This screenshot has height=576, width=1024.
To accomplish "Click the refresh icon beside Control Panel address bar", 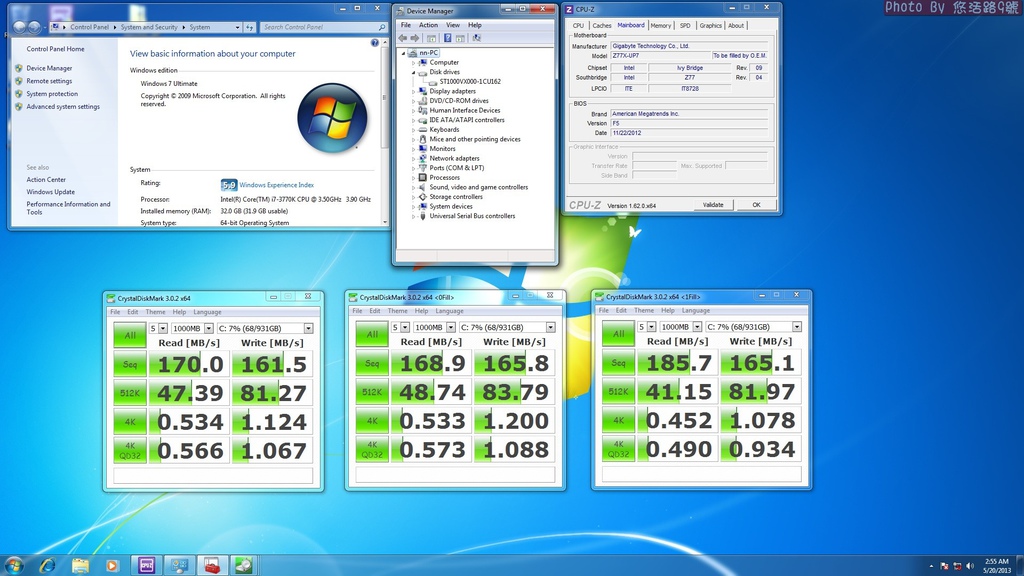I will (x=249, y=27).
